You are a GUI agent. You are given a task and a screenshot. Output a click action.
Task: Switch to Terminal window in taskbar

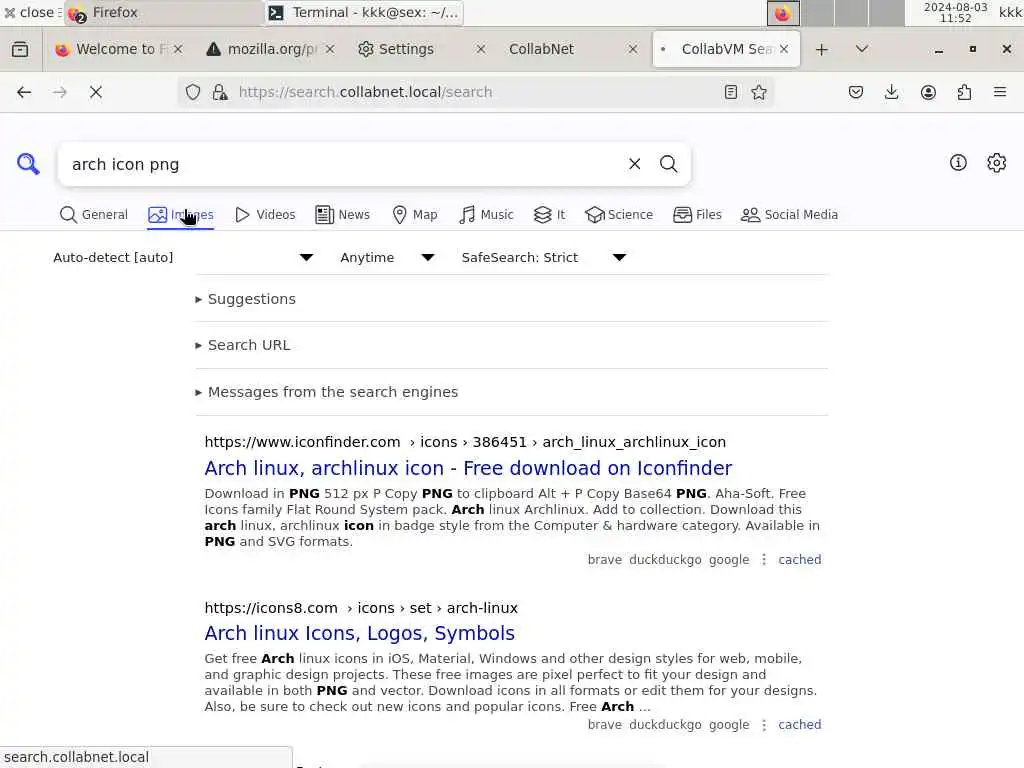pos(364,12)
